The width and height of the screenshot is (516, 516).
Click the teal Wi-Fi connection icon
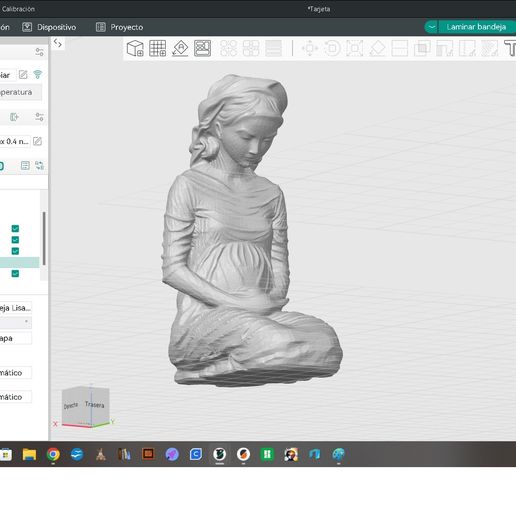click(38, 75)
